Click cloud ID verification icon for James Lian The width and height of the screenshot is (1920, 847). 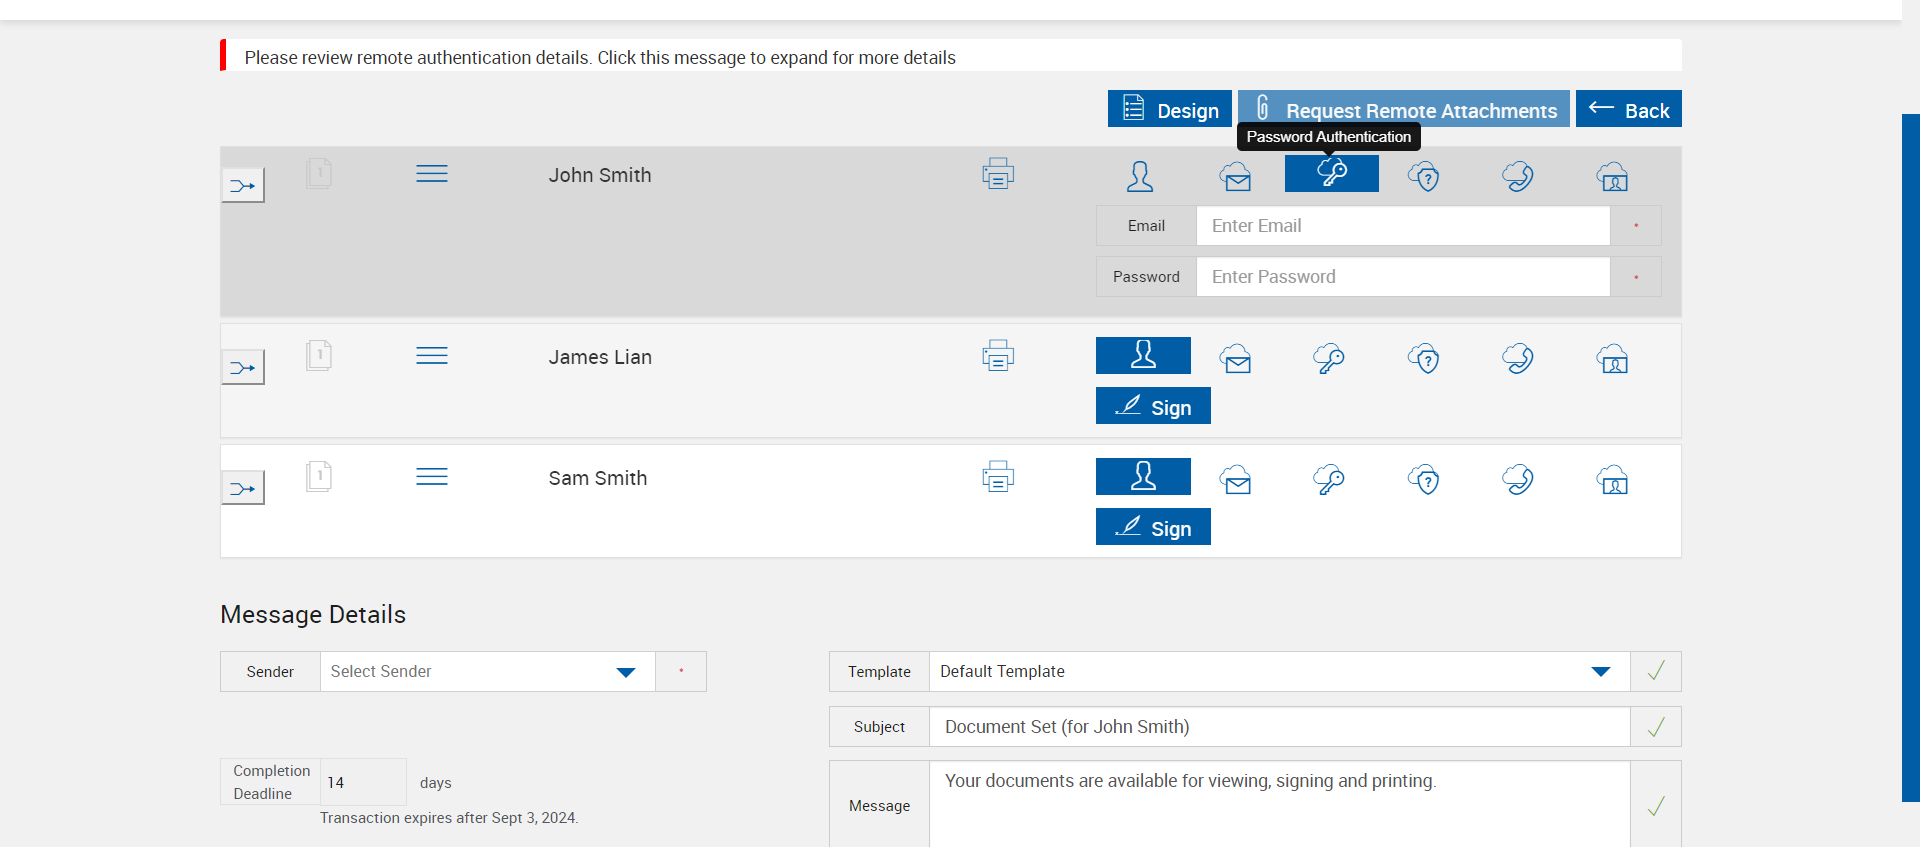pos(1612,358)
